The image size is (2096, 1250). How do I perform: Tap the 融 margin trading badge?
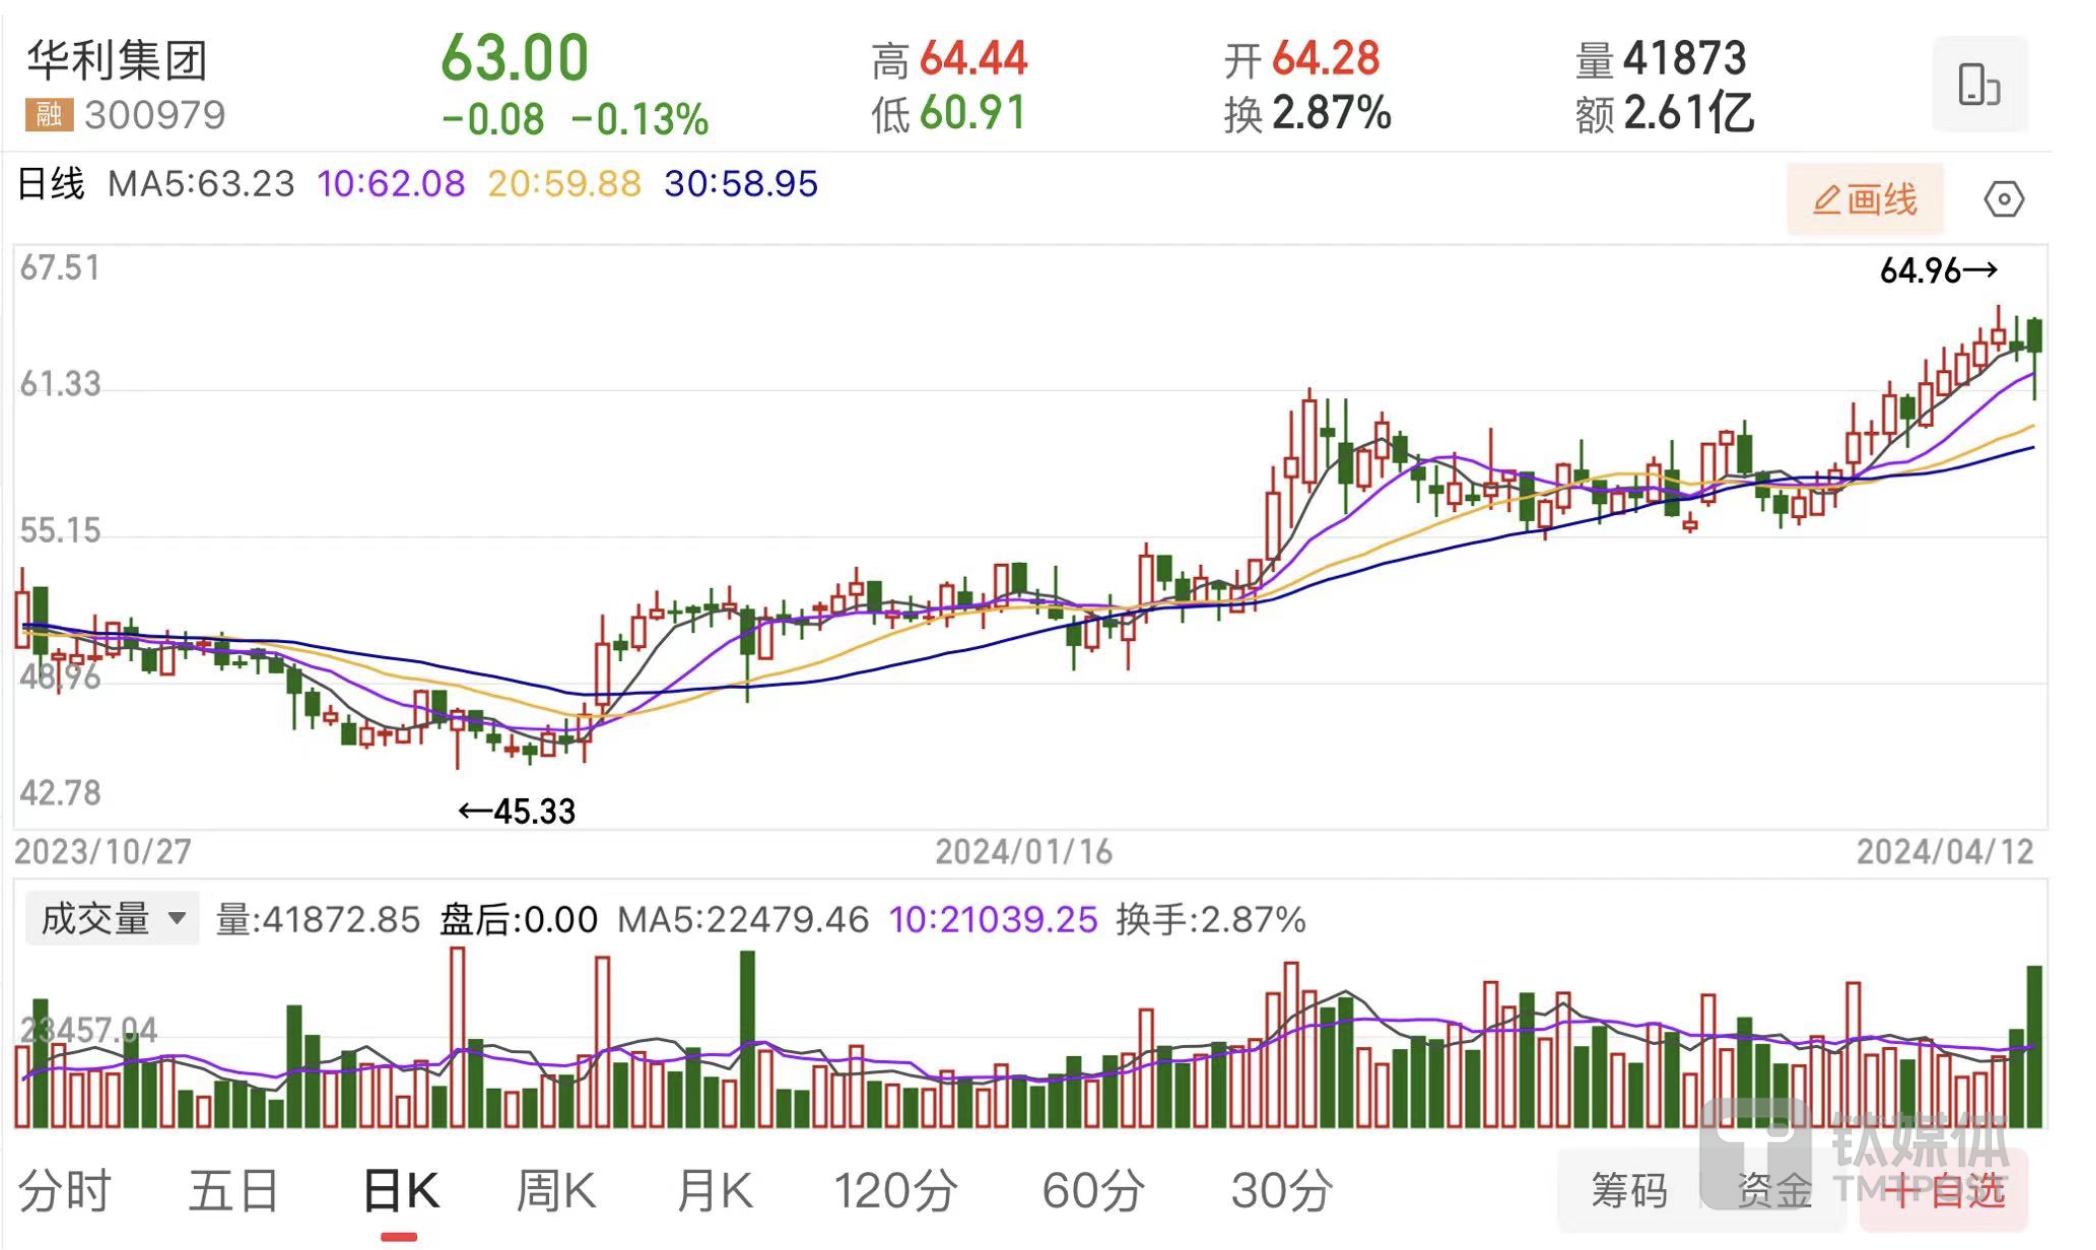49,115
